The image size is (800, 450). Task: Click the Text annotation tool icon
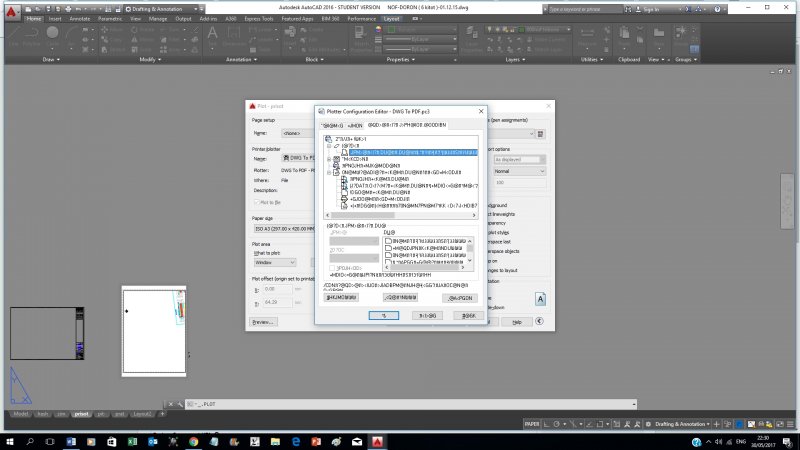coord(212,34)
